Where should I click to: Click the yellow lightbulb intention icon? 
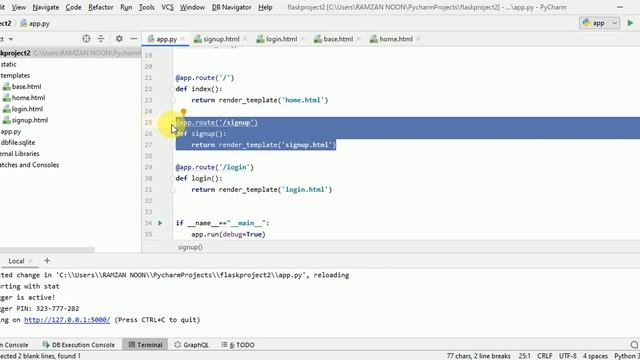pyautogui.click(x=184, y=112)
